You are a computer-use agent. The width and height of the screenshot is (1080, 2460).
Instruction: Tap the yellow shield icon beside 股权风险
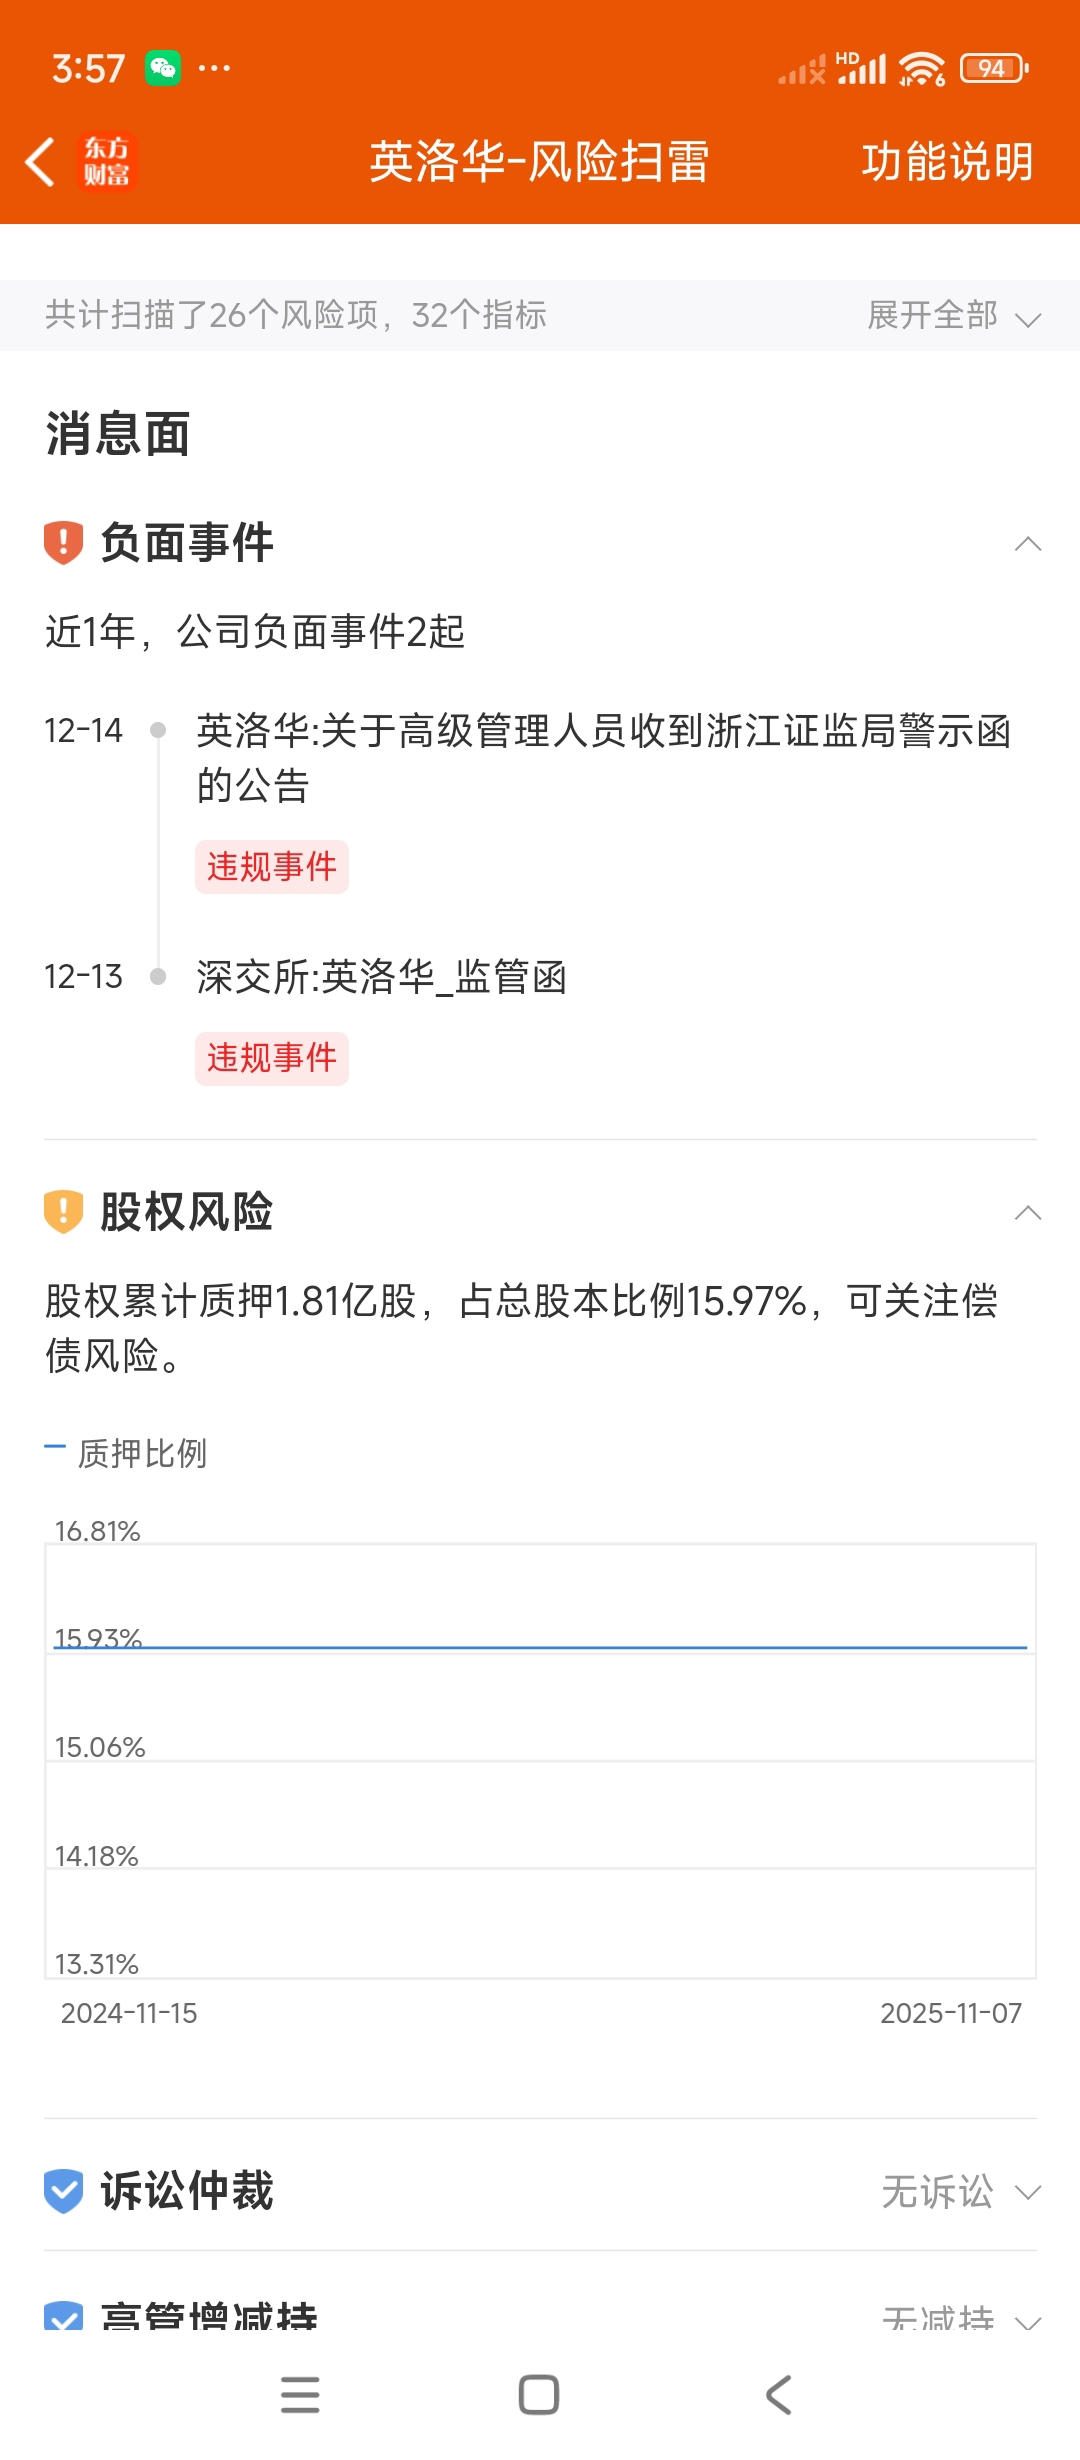(63, 1212)
